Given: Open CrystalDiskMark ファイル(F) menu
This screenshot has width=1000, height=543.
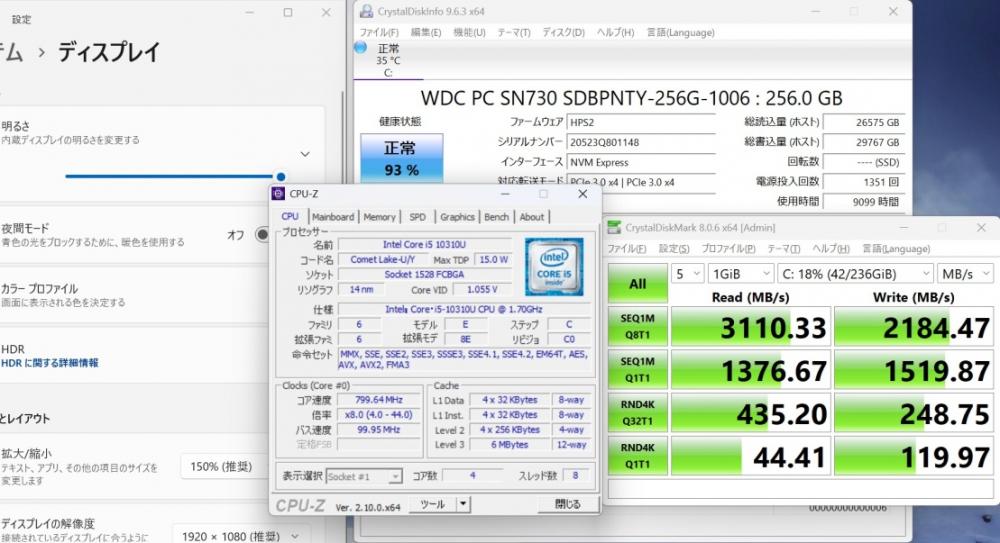Looking at the screenshot, I should pos(626,249).
